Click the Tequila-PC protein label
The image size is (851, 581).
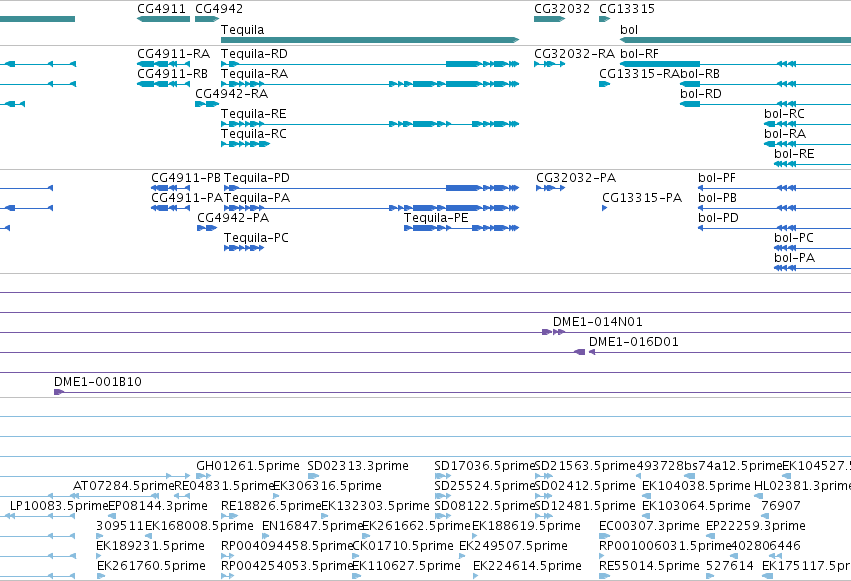[x=256, y=239]
